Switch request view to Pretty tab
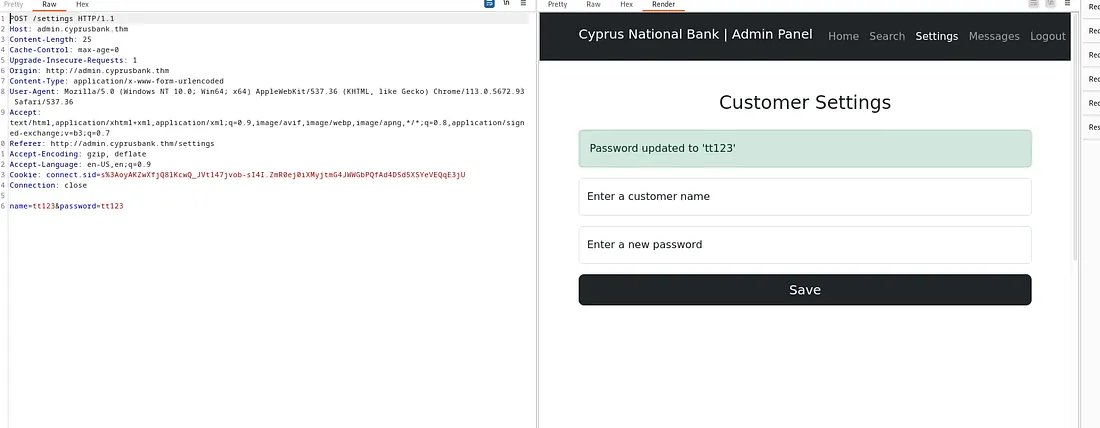Screen dimensions: 1100x428 coord(16,5)
